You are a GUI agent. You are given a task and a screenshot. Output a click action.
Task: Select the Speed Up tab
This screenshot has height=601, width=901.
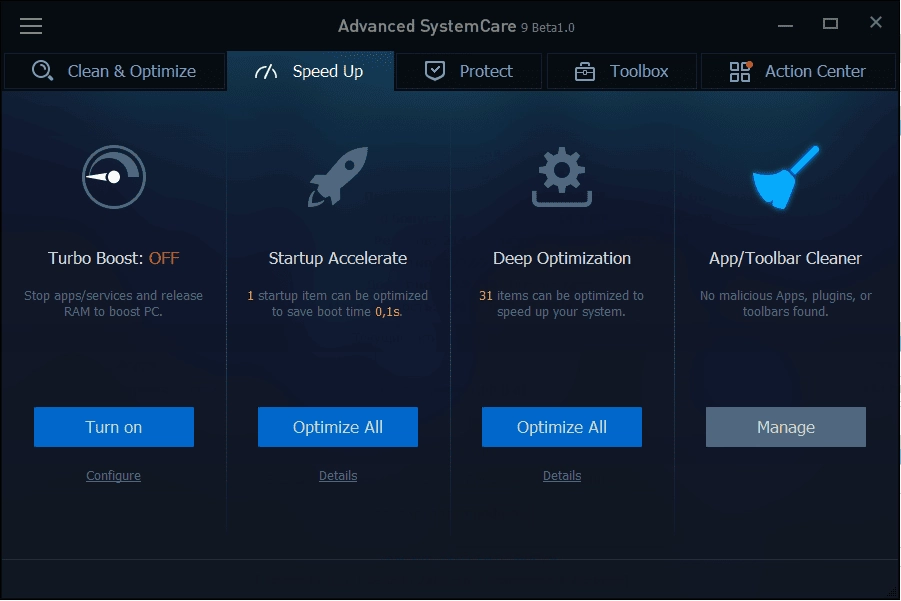click(310, 71)
